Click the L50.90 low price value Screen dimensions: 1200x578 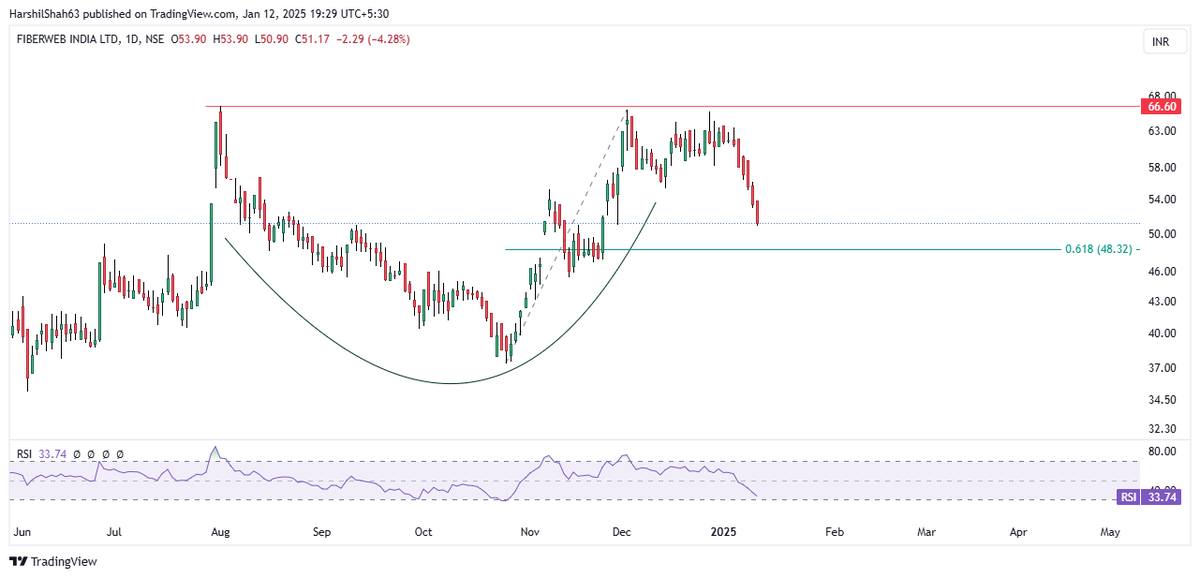tap(273, 39)
